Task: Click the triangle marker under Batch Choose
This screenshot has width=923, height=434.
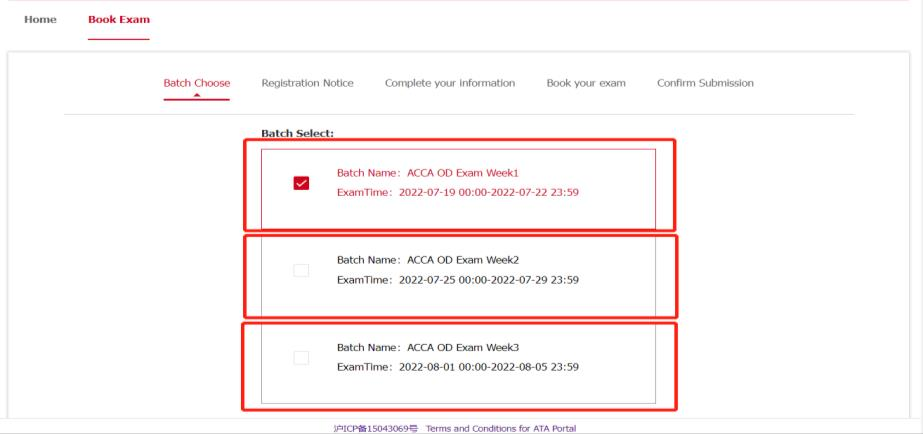Action: pos(197,96)
